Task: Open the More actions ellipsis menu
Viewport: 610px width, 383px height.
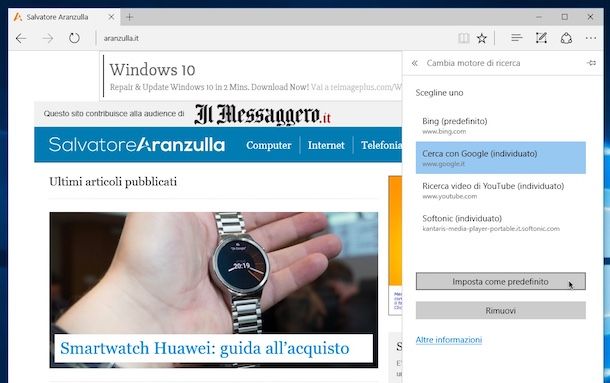Action: click(591, 38)
